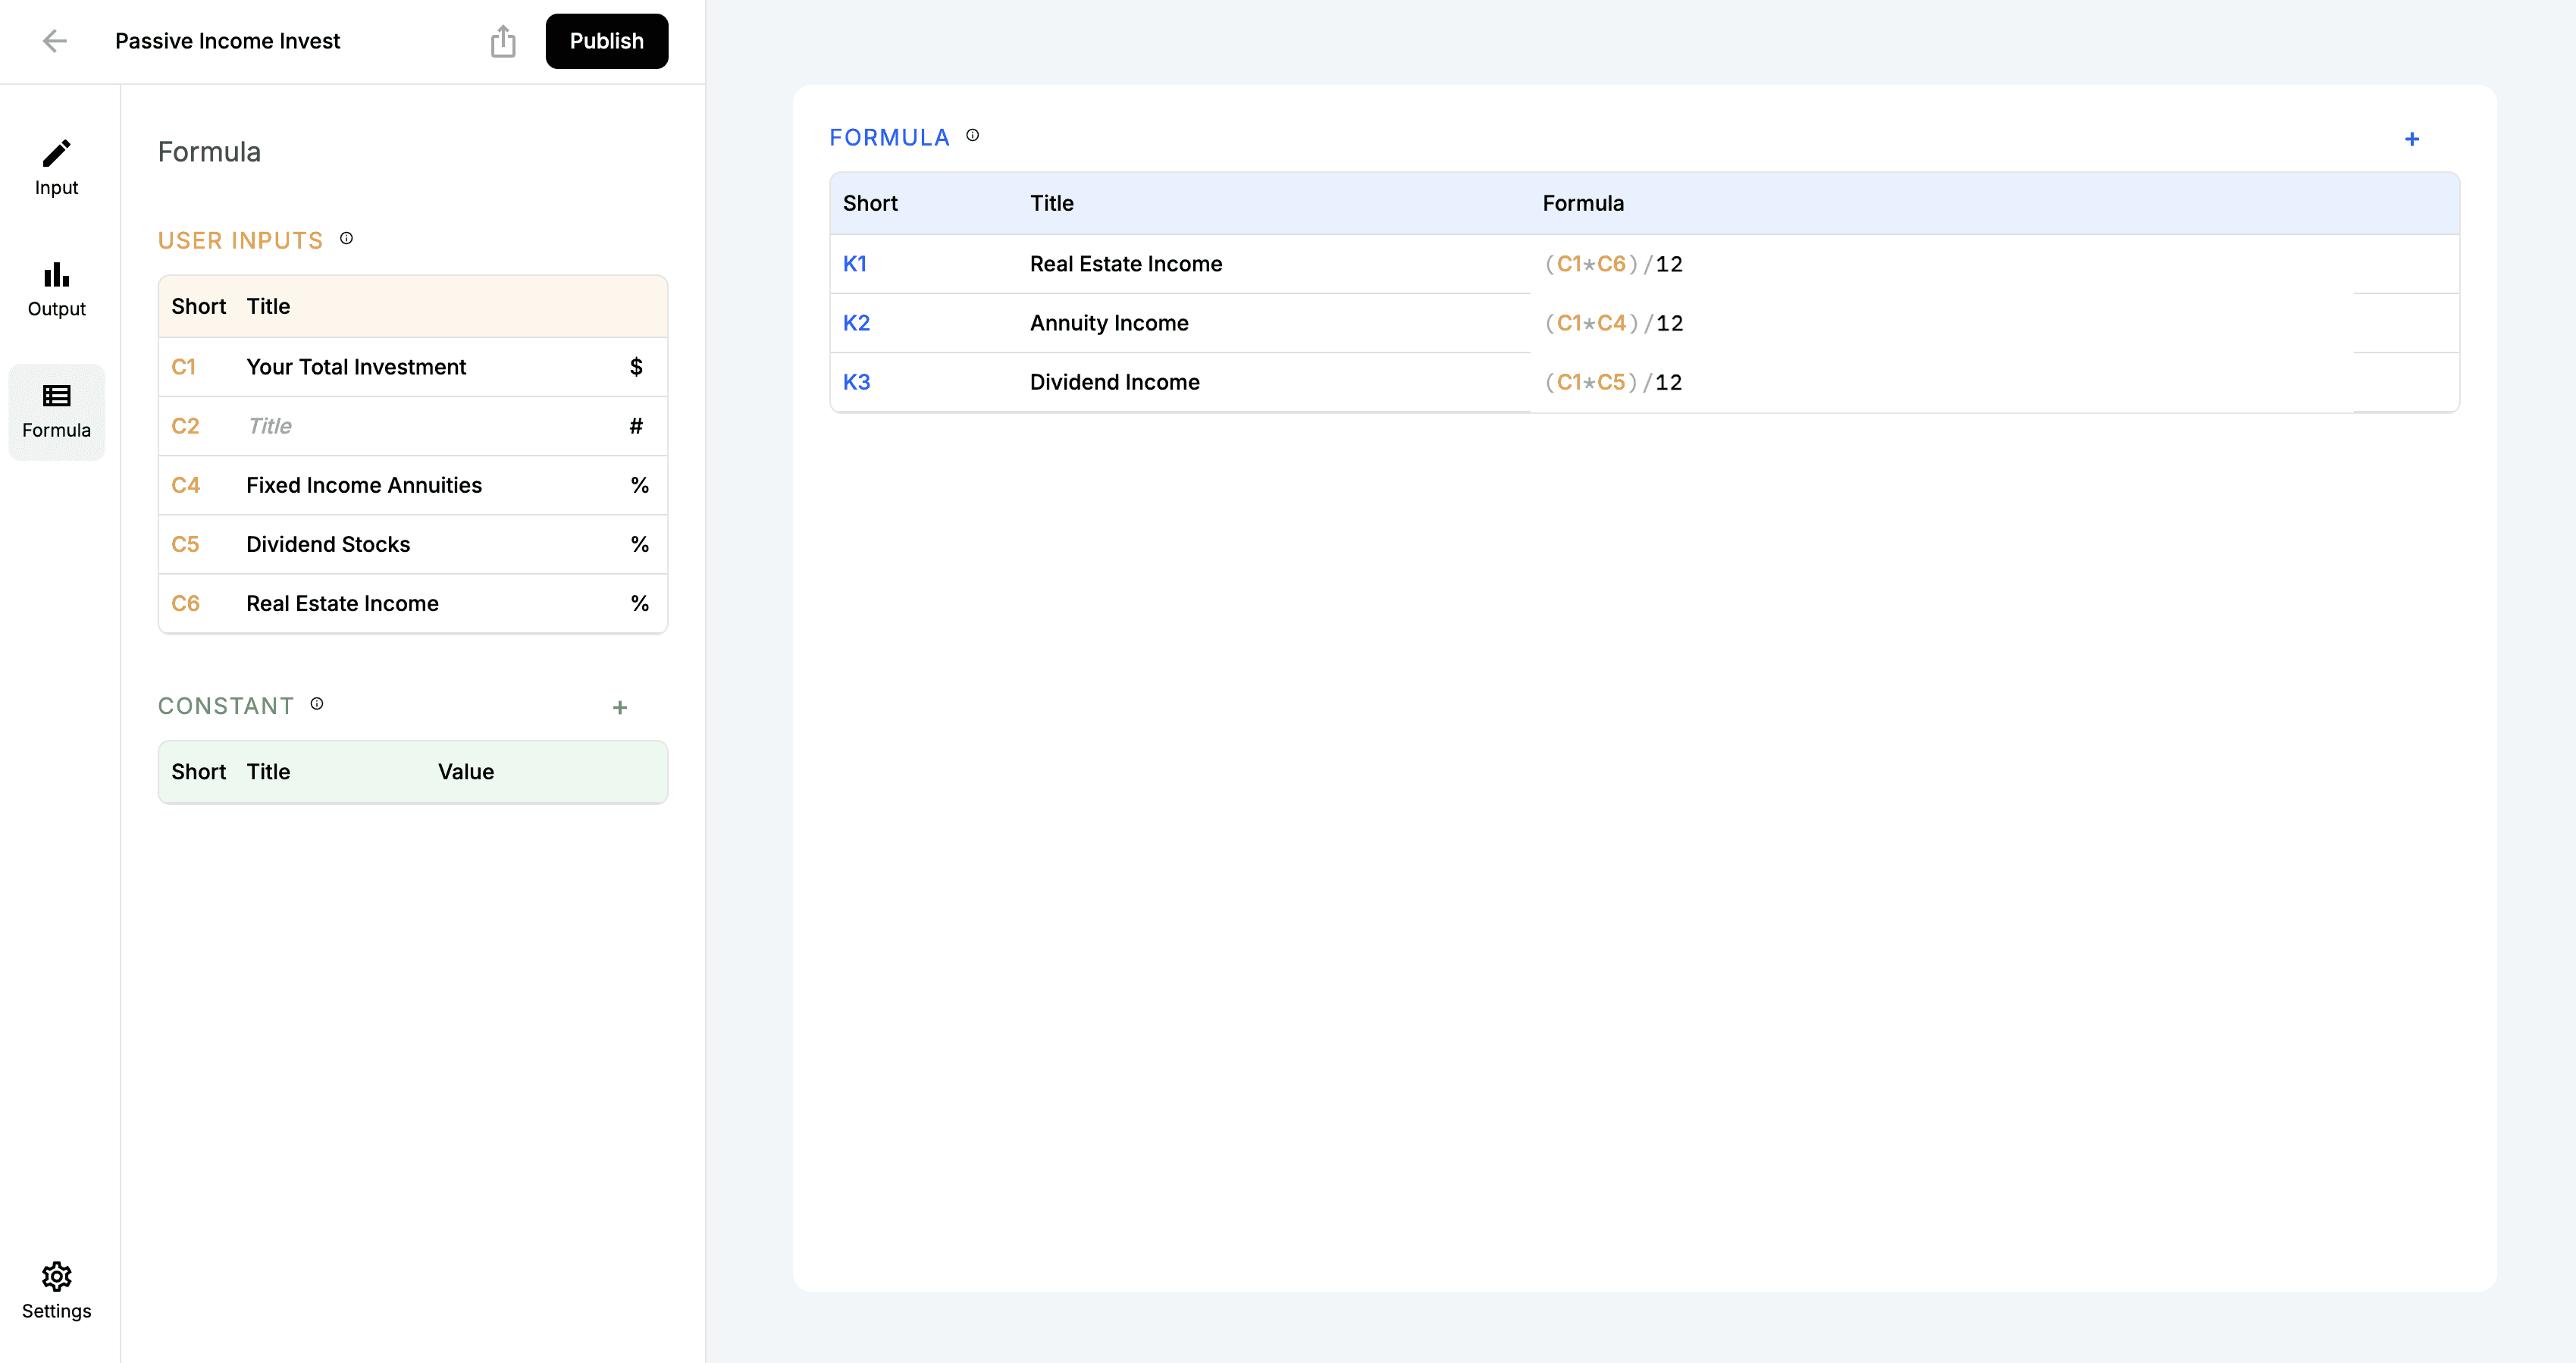Click the Annuity Income title cell
The height and width of the screenshot is (1363, 2576).
pos(1109,323)
